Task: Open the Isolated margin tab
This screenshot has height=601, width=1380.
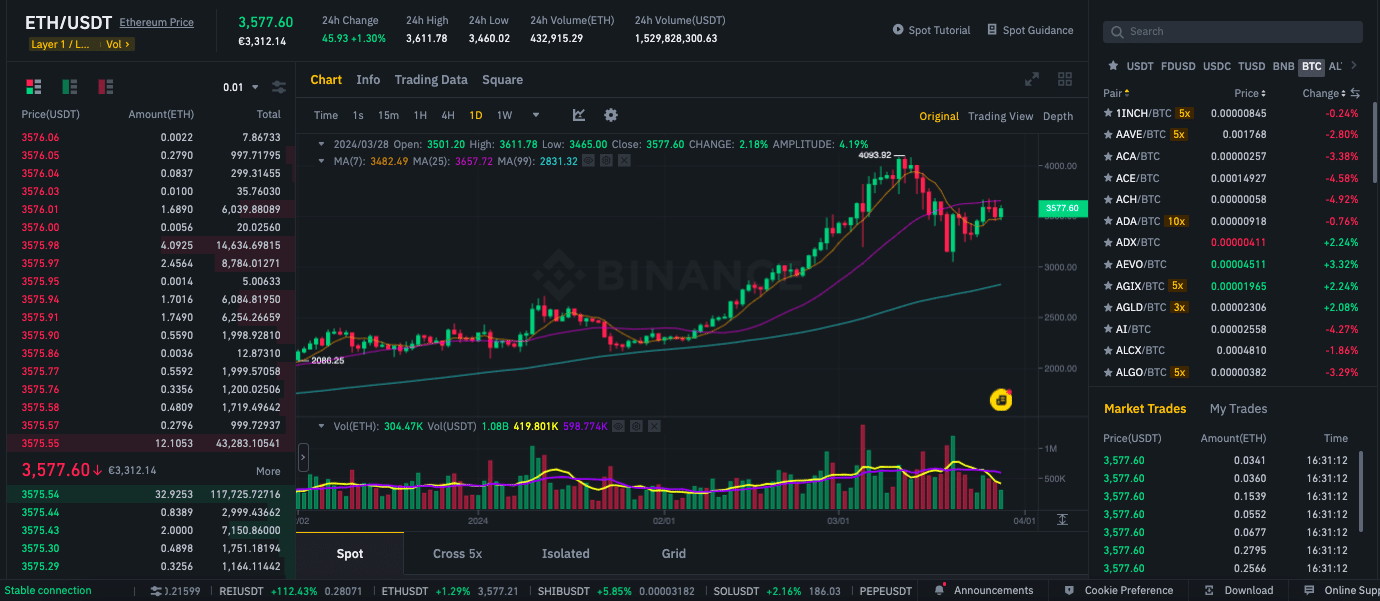Action: point(565,553)
